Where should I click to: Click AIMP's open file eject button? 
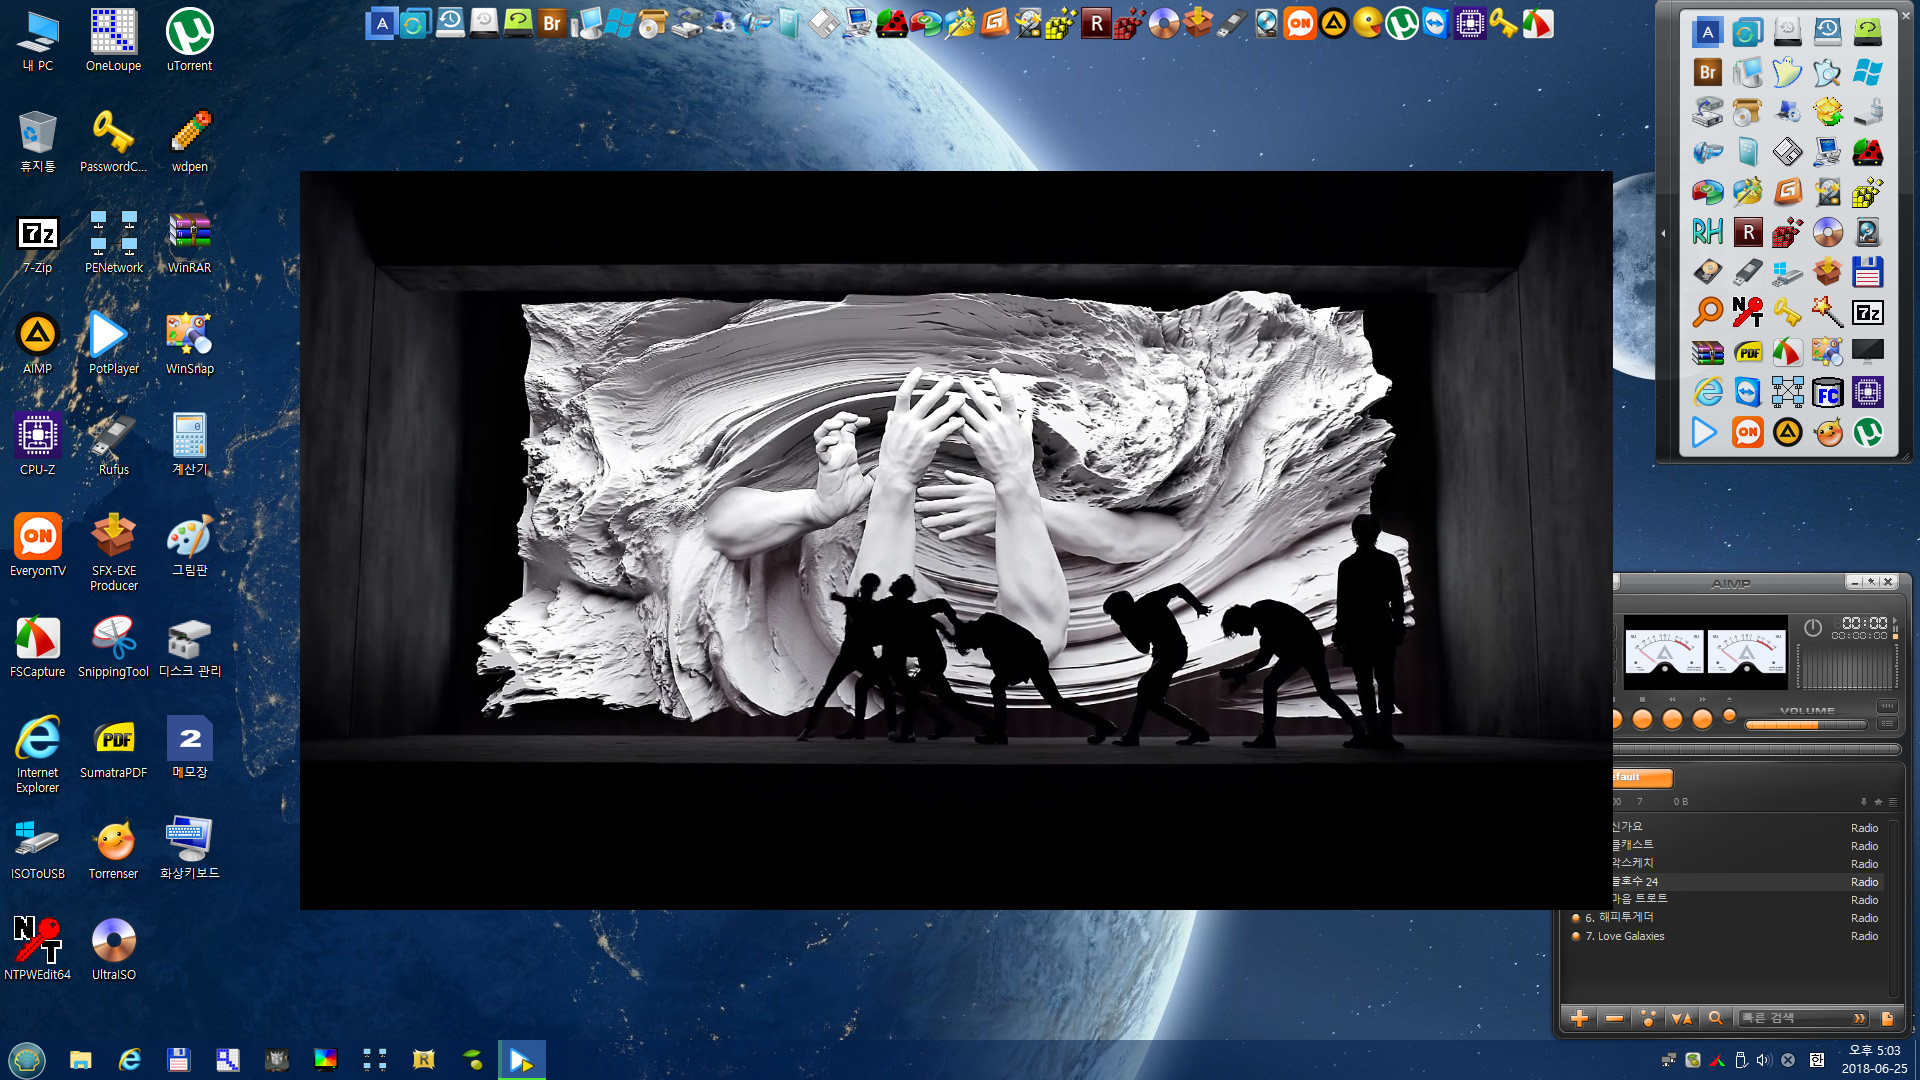click(1730, 716)
